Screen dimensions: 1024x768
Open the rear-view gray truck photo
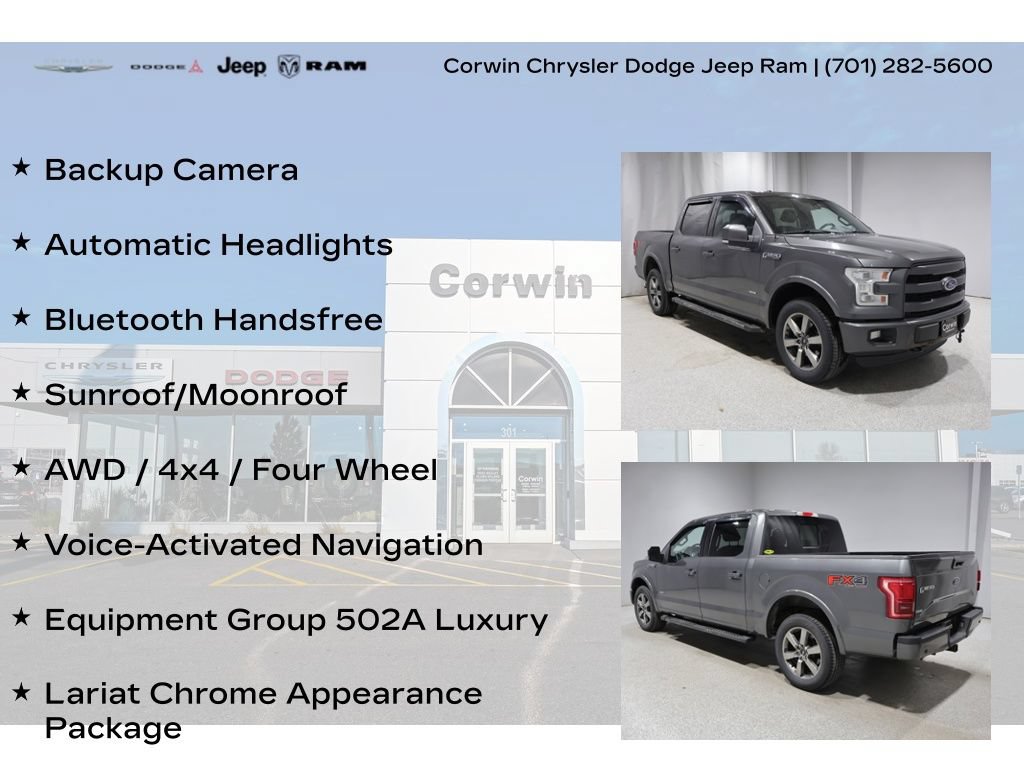point(806,601)
